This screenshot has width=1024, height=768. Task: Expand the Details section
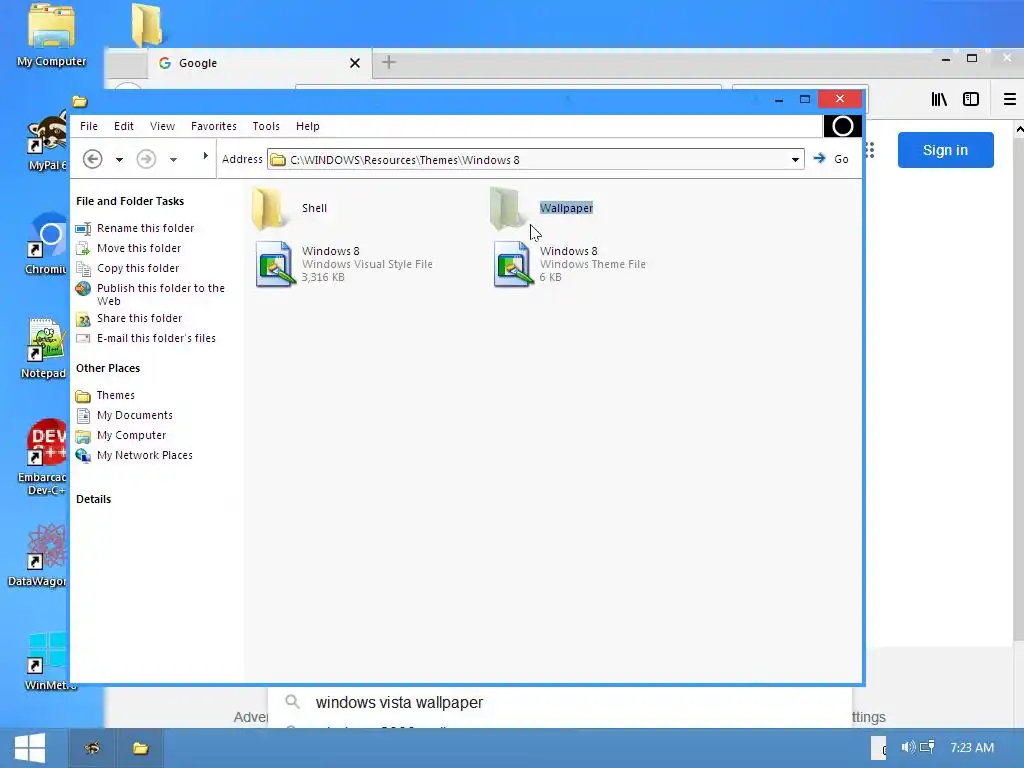pyautogui.click(x=93, y=499)
